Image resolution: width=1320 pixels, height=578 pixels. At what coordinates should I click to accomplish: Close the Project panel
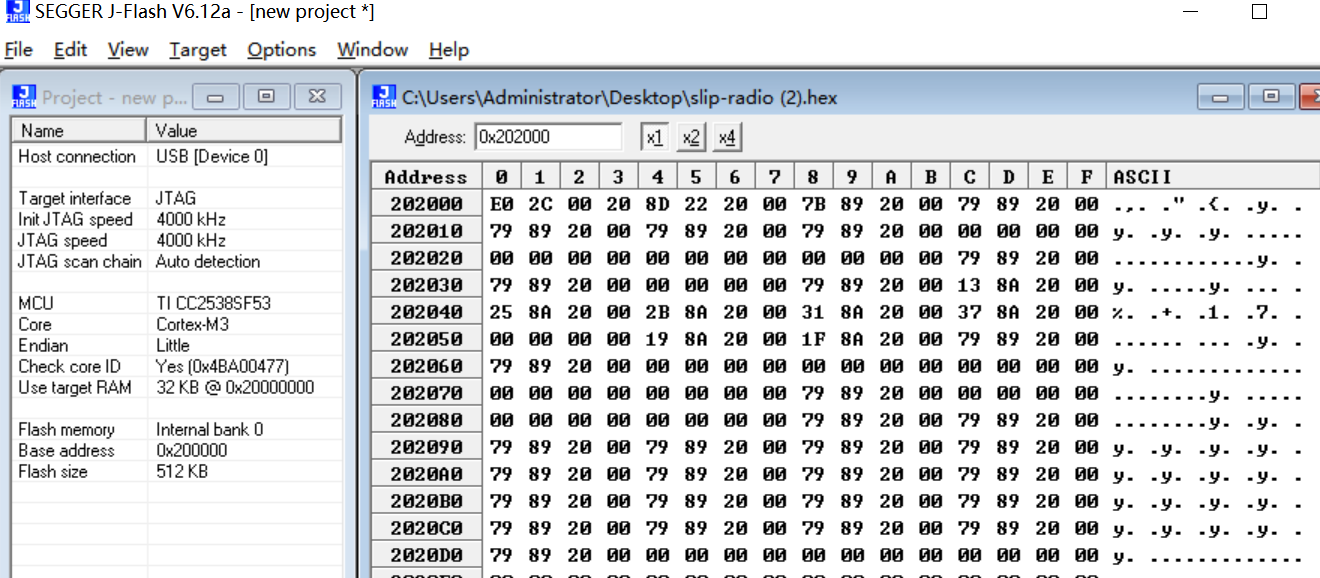click(317, 96)
